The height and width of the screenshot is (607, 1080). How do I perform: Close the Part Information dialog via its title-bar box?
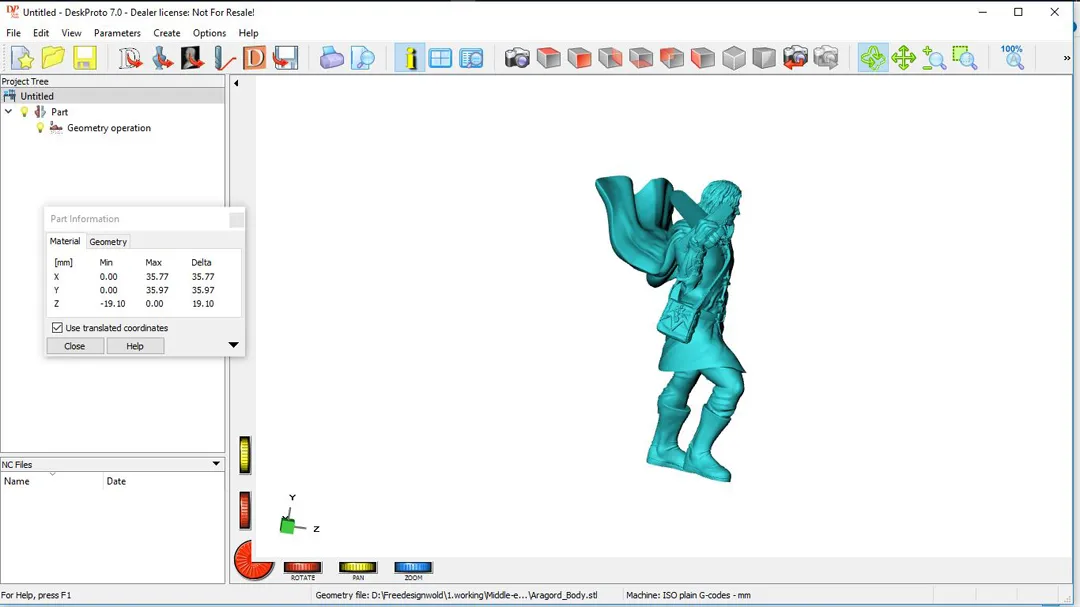point(236,219)
